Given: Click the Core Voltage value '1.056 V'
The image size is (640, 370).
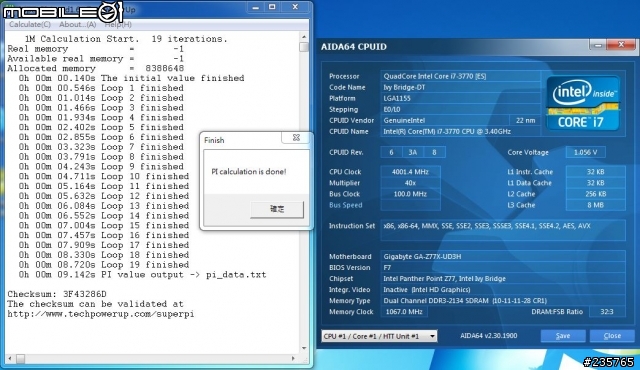Looking at the screenshot, I should coord(585,152).
